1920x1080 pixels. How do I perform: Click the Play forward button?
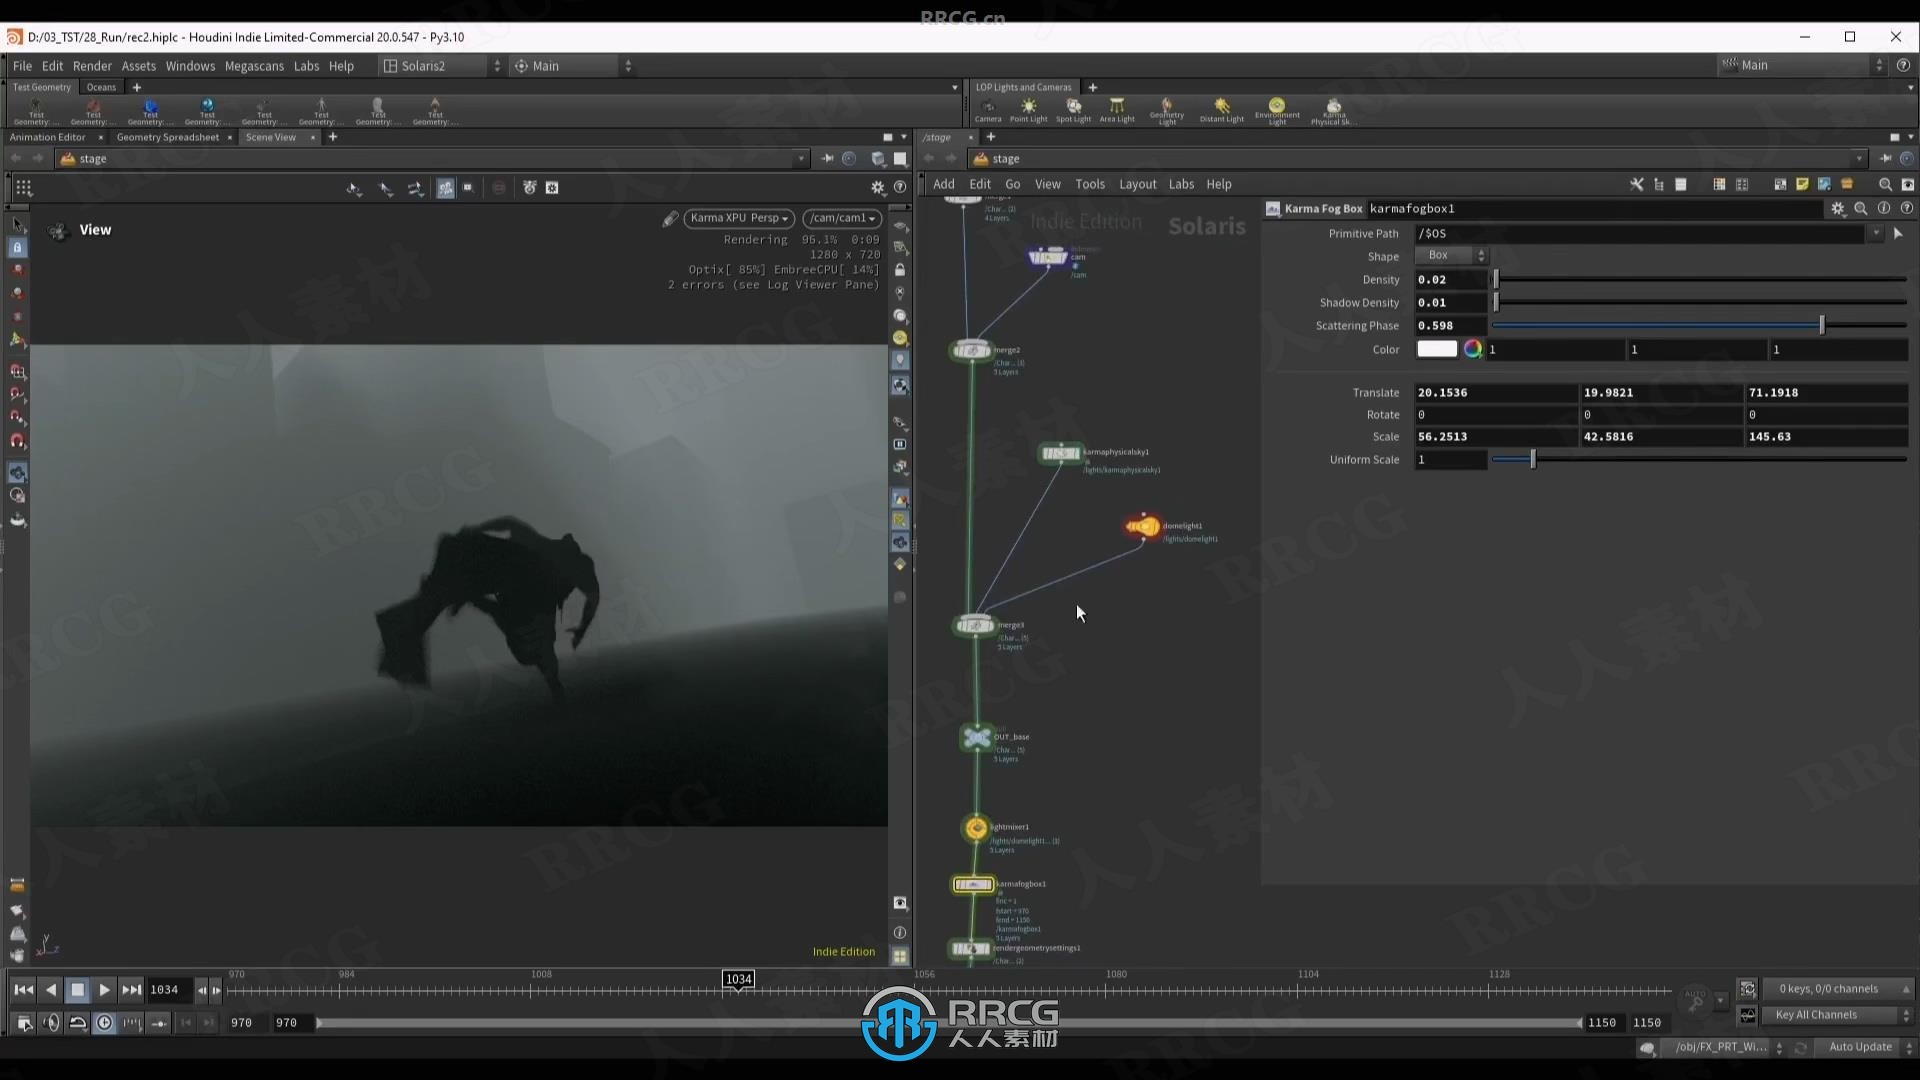click(x=104, y=990)
